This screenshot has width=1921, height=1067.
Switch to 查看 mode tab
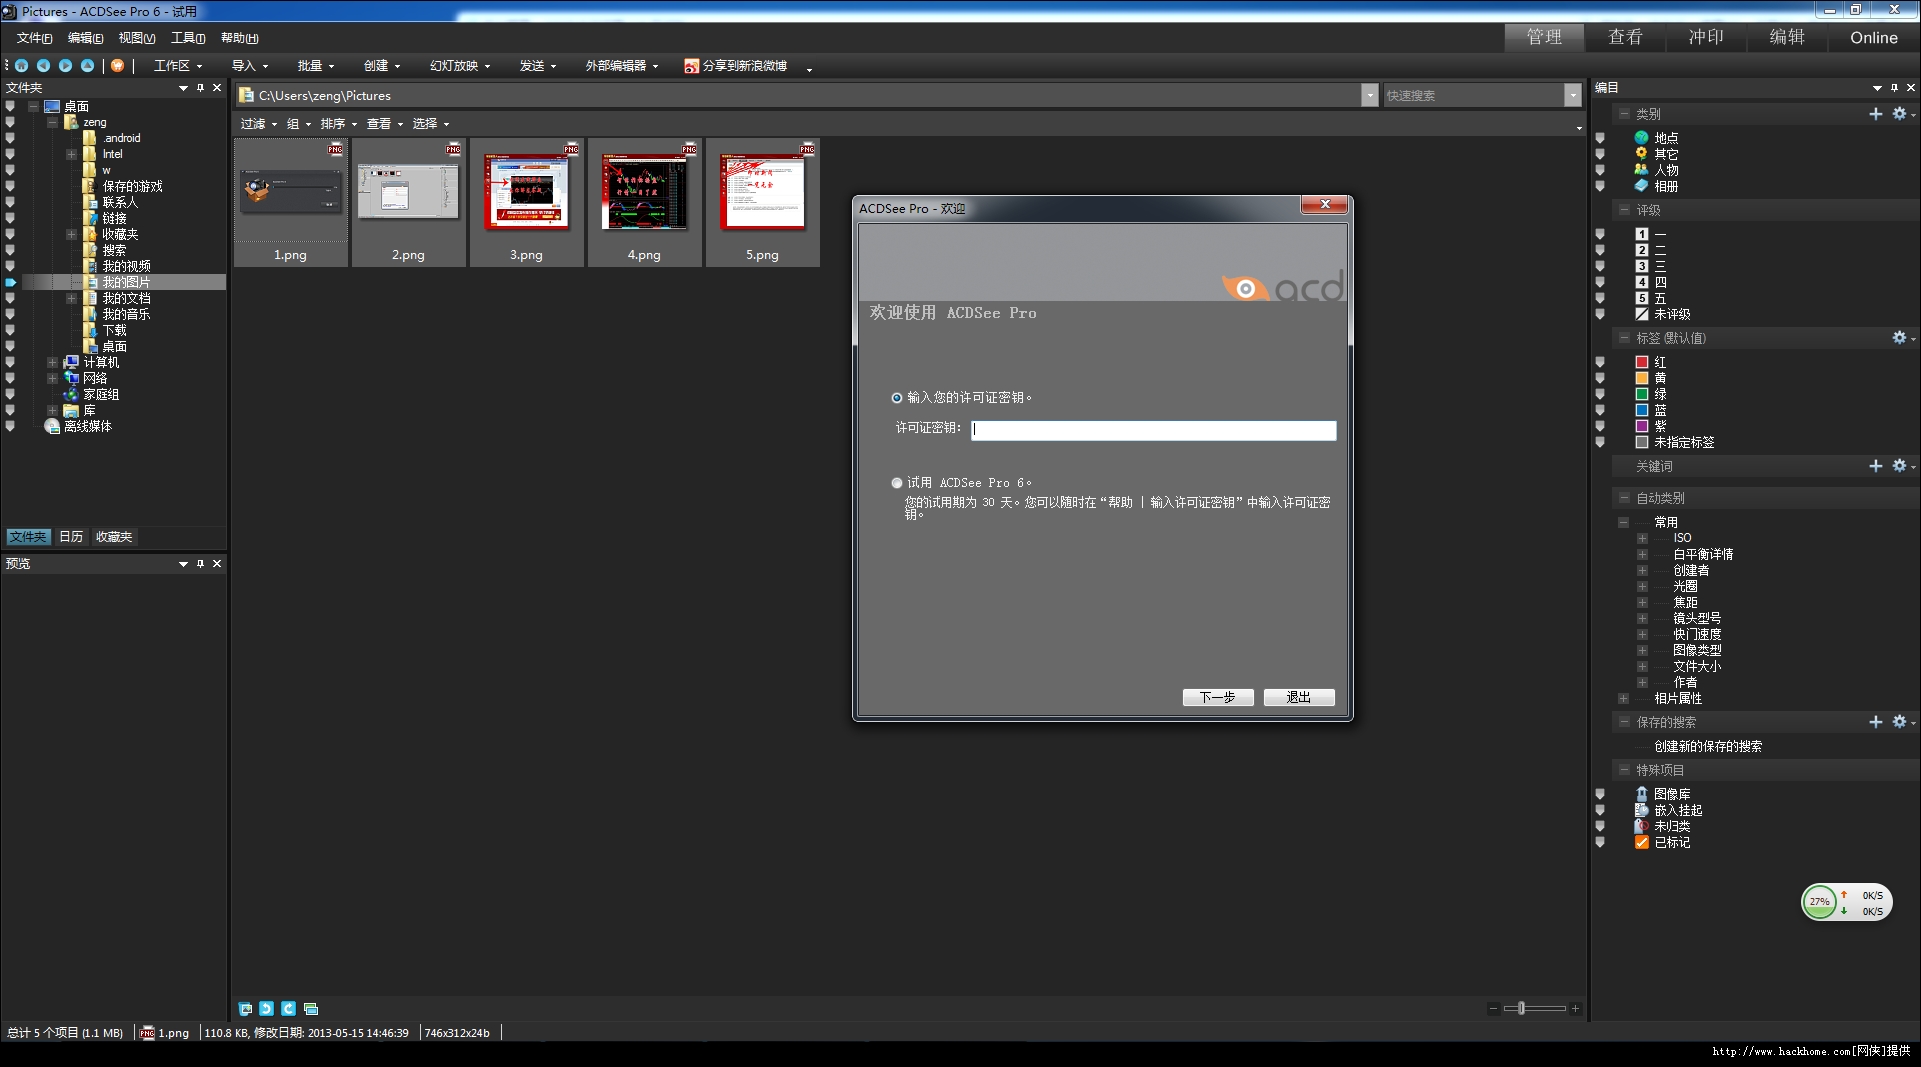tap(1625, 37)
